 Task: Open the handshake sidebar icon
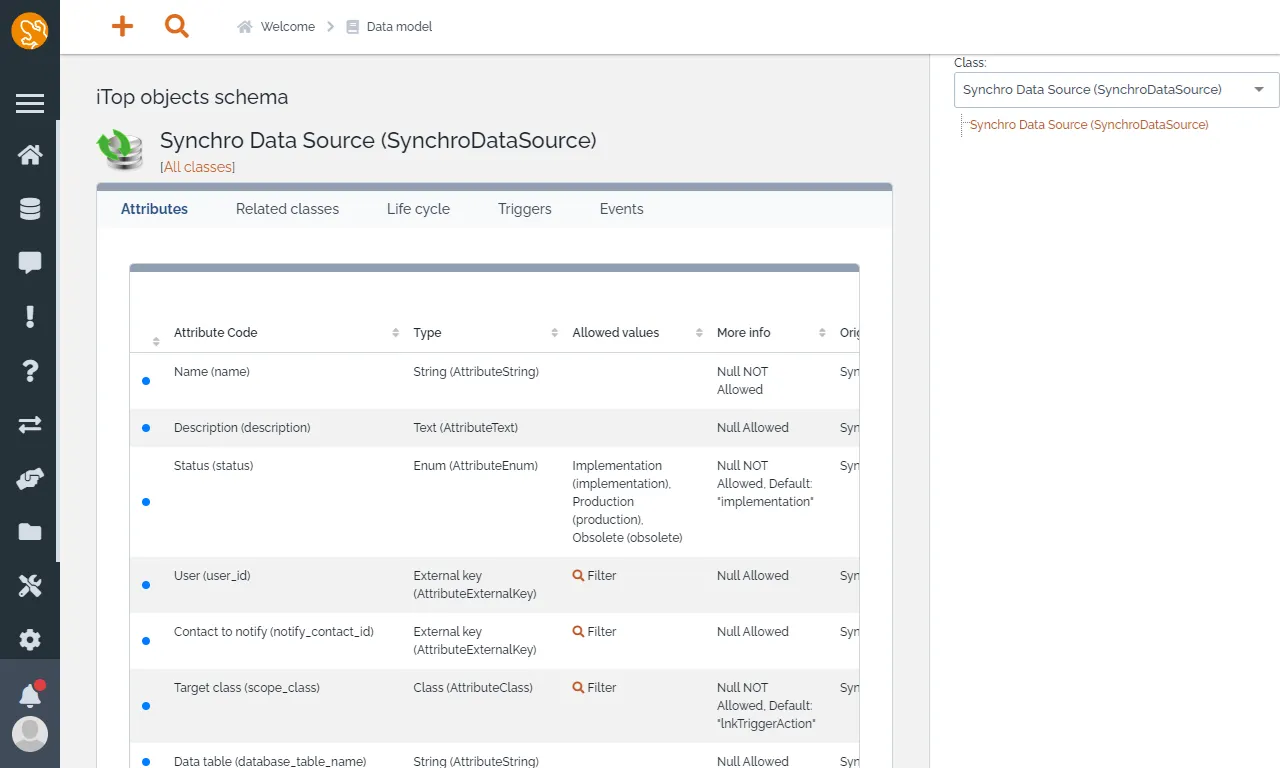click(30, 479)
